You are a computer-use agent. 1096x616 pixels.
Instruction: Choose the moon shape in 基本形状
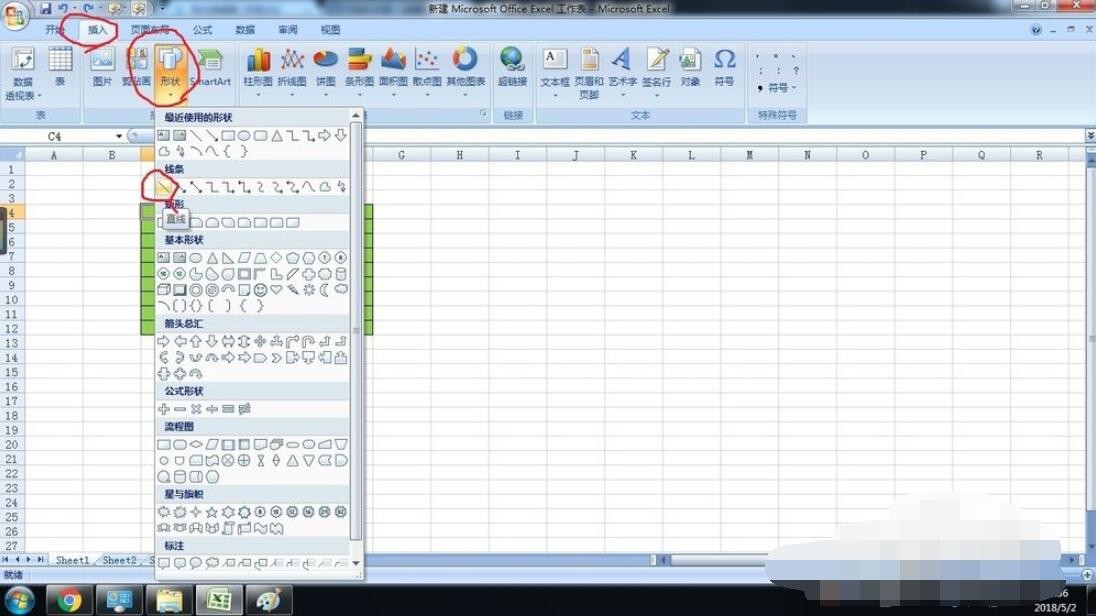pos(324,289)
